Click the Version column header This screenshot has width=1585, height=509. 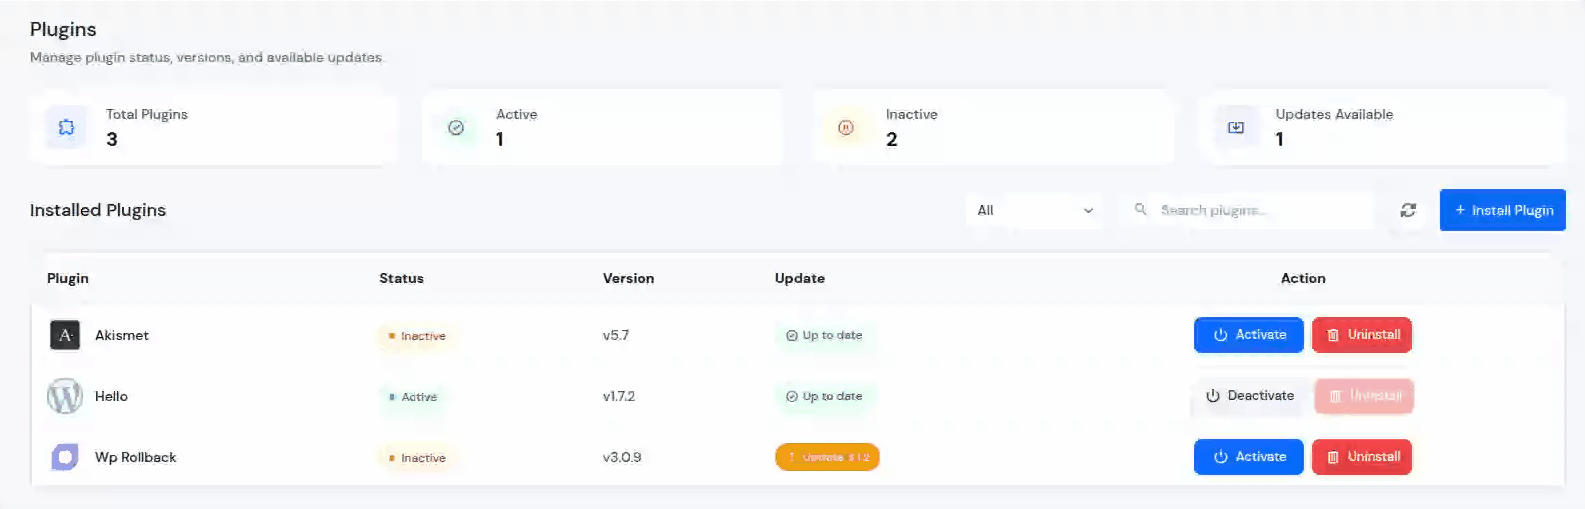[628, 278]
